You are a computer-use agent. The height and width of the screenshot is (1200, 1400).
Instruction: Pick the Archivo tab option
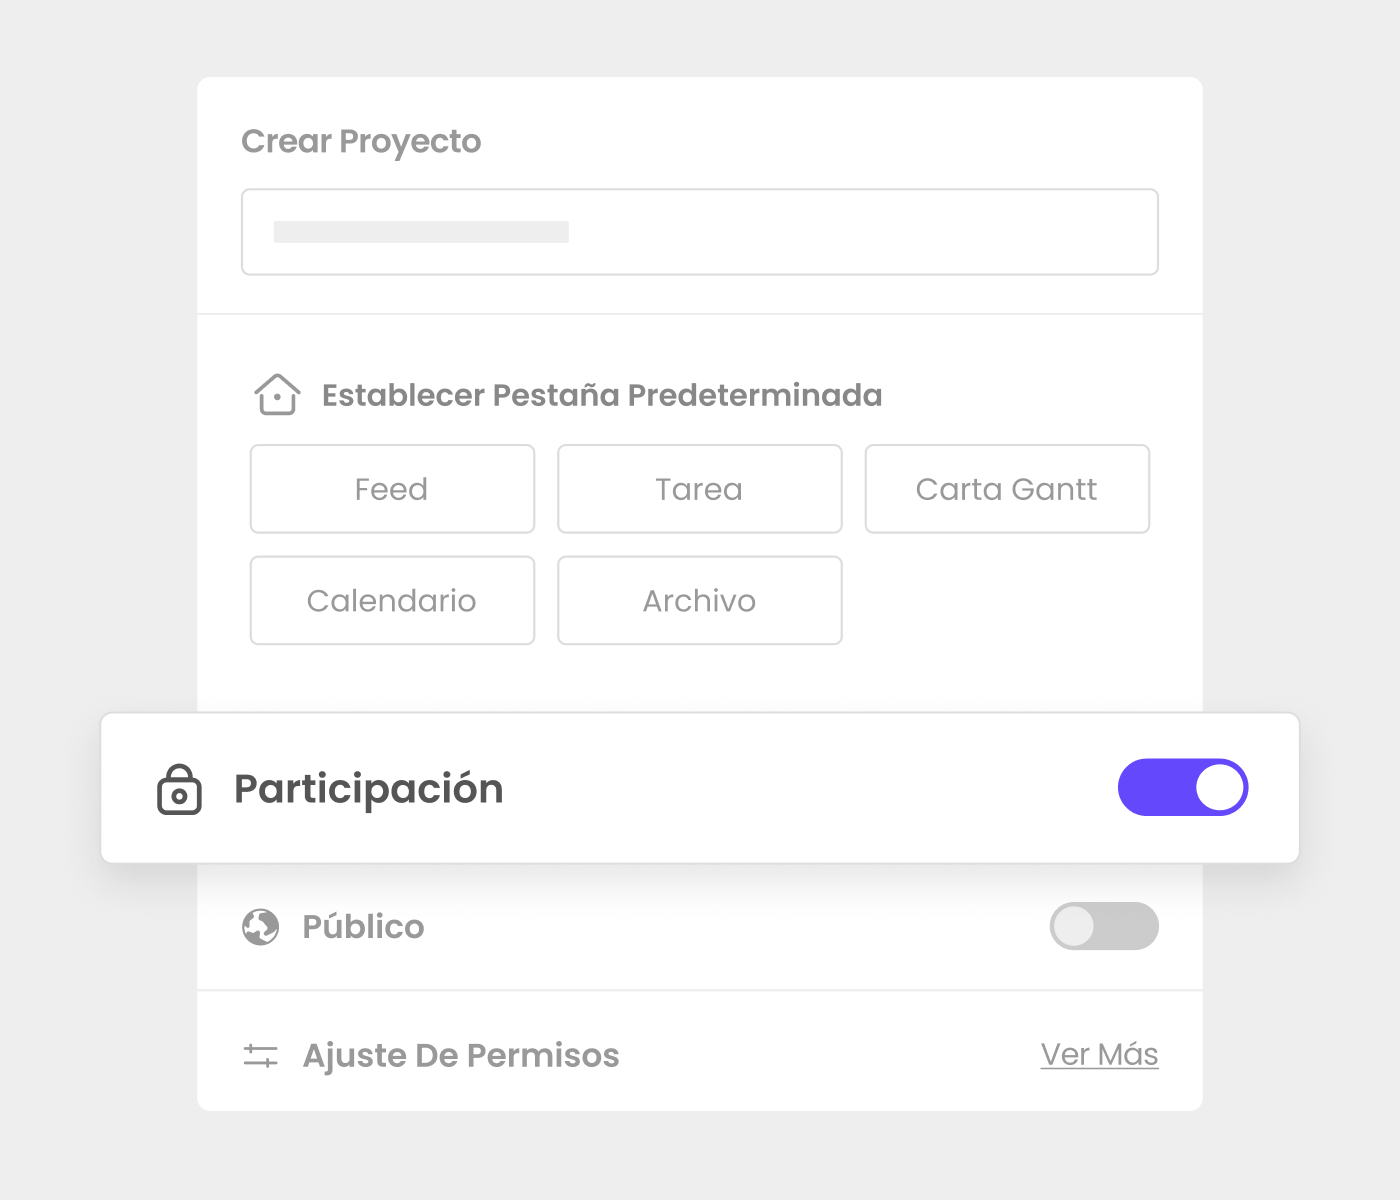(700, 600)
